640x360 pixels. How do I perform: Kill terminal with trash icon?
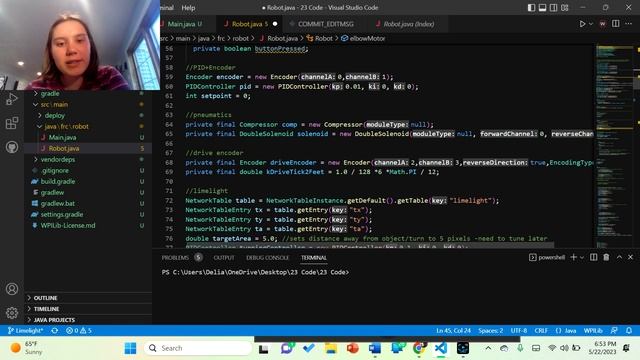[x=607, y=257]
